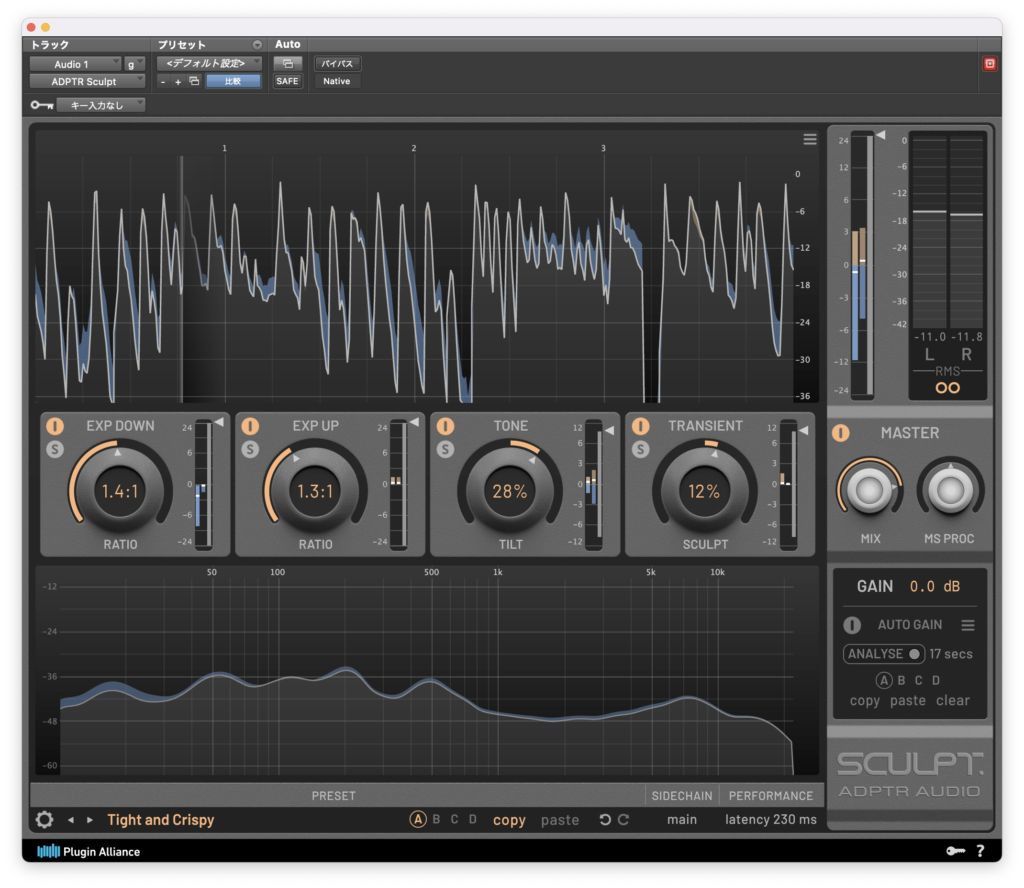Select state A in bottom preset bar
Viewport: 1024px width, 888px height.
click(418, 819)
